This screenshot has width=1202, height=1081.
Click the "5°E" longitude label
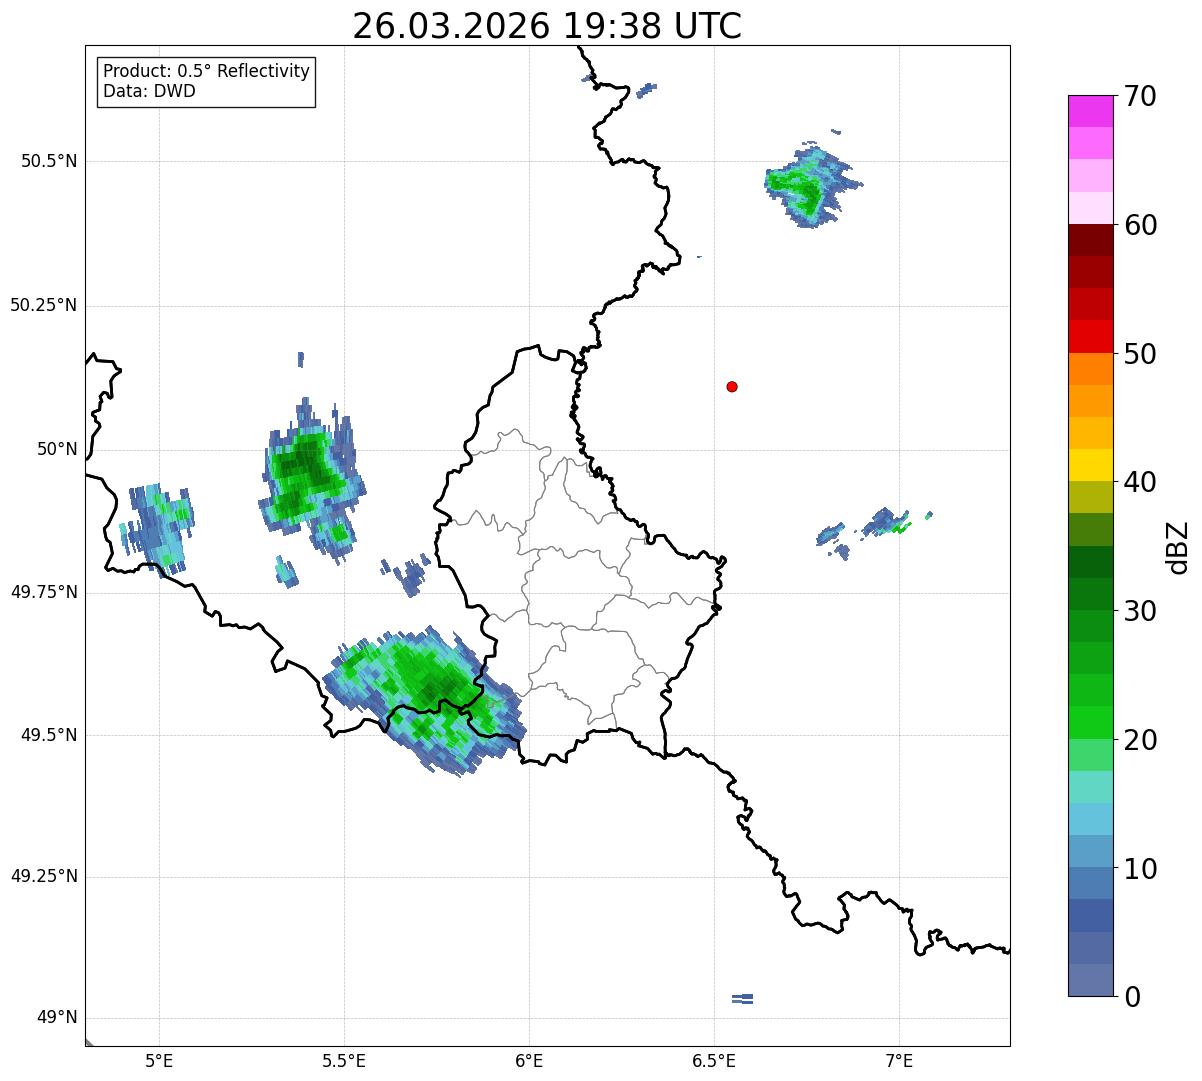(x=159, y=1061)
